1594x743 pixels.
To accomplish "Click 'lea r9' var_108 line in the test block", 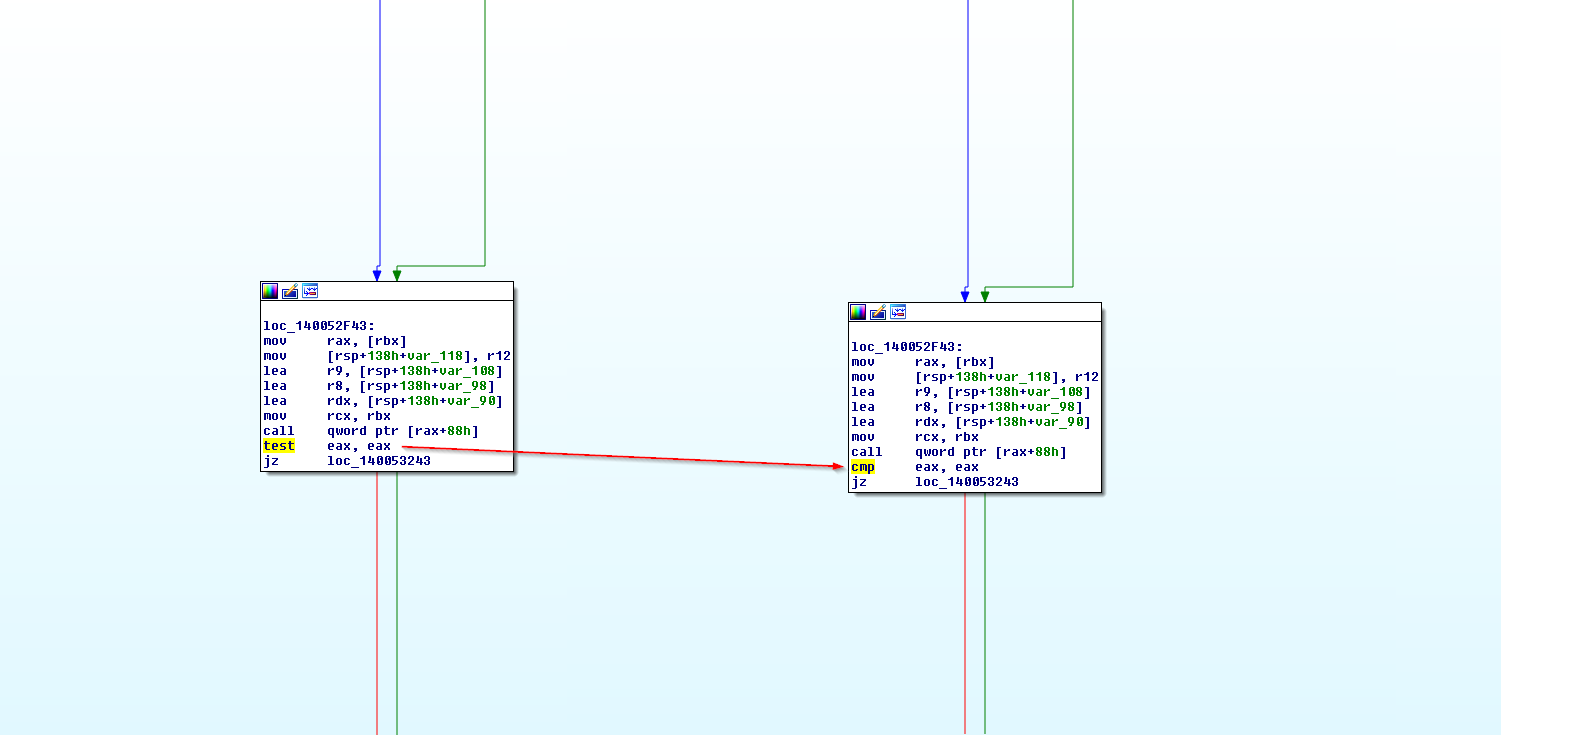I will tap(383, 371).
